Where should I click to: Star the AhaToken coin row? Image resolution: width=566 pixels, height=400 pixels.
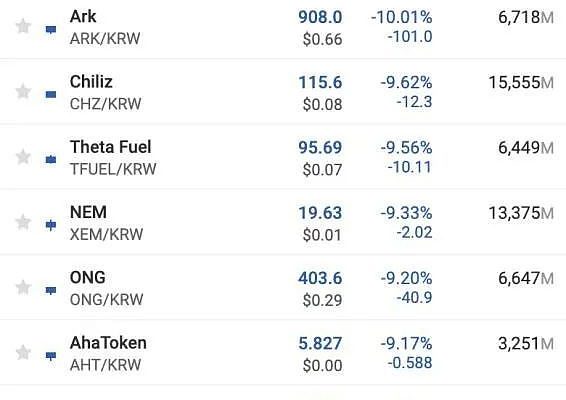tap(23, 353)
